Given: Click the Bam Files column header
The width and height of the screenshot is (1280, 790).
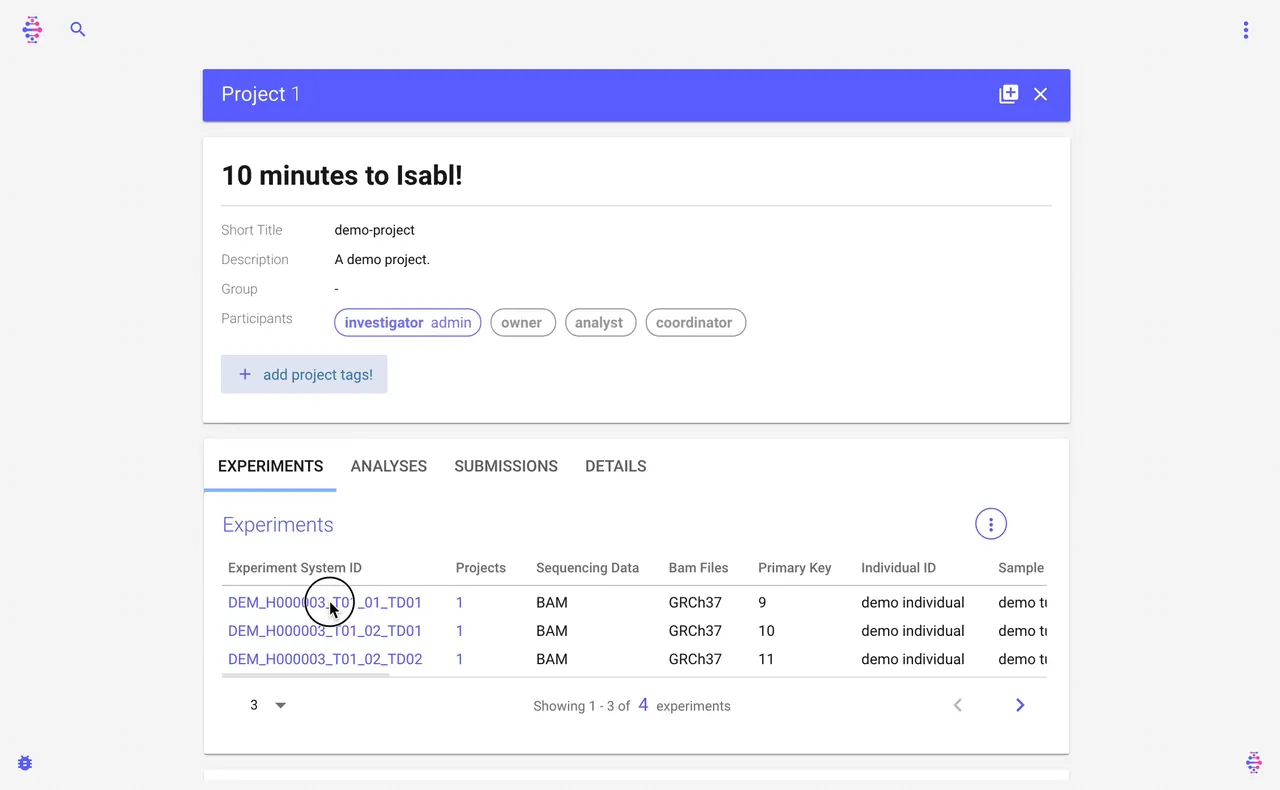Looking at the screenshot, I should [698, 567].
